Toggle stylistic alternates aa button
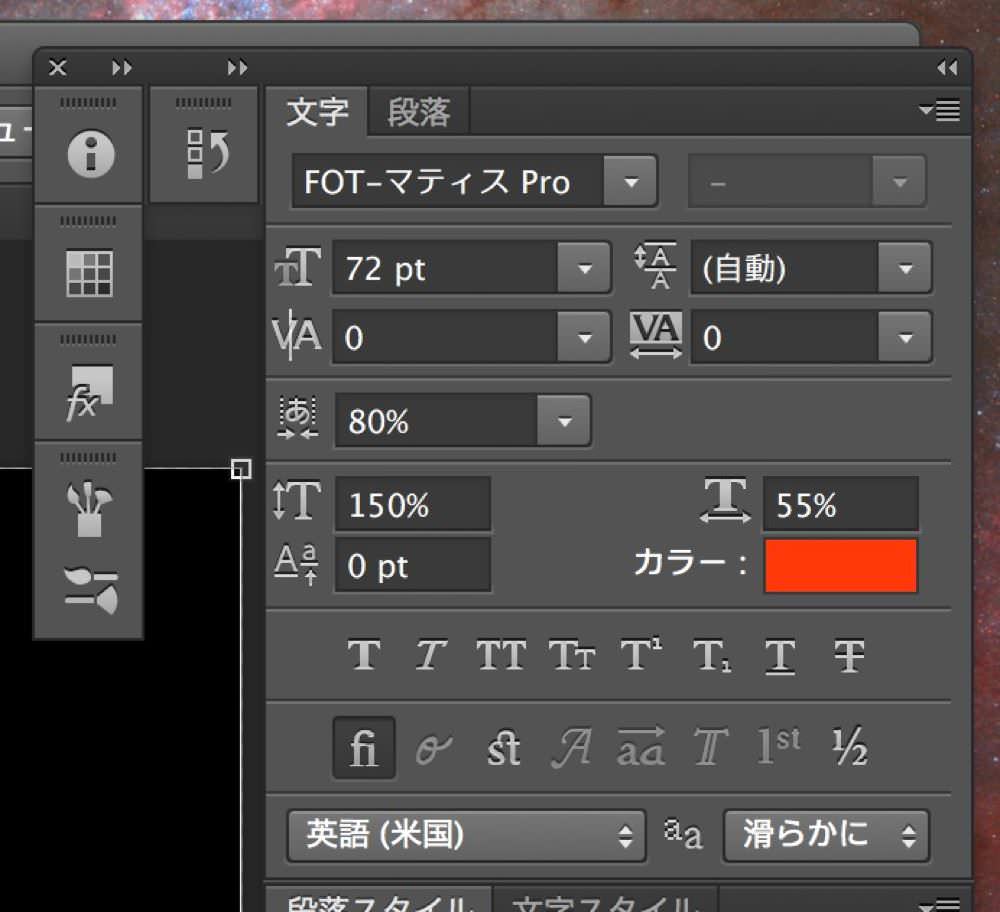 click(641, 747)
